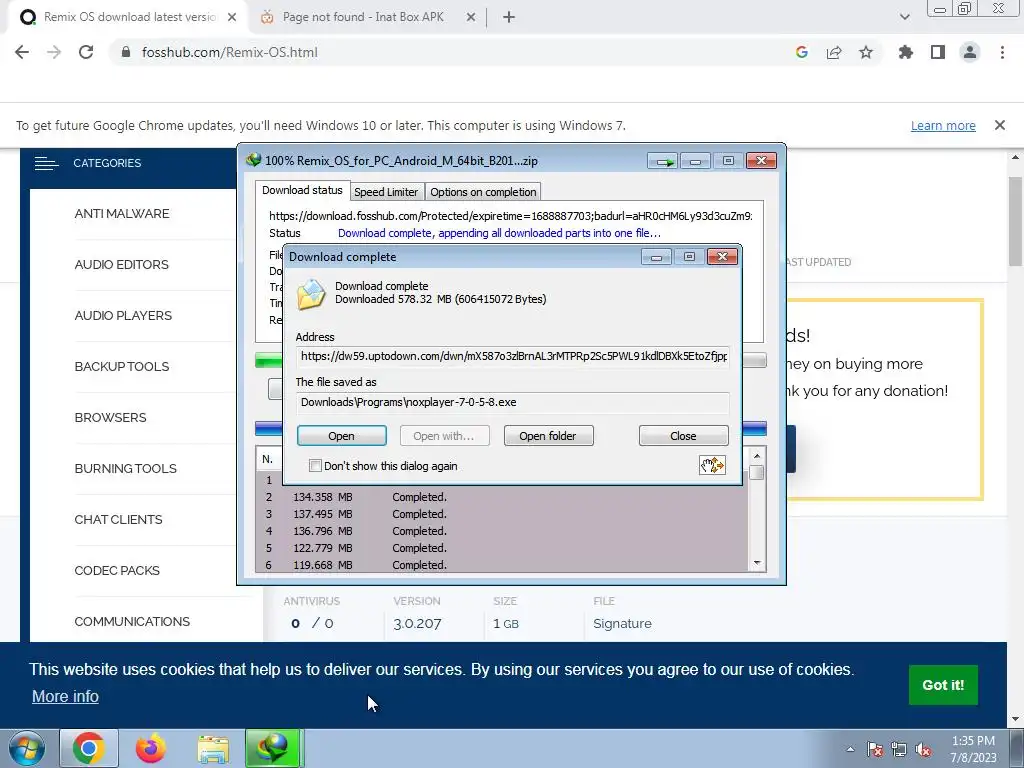Select connection row 3 with 137.495 MB
This screenshot has width=1024, height=768.
(502, 514)
